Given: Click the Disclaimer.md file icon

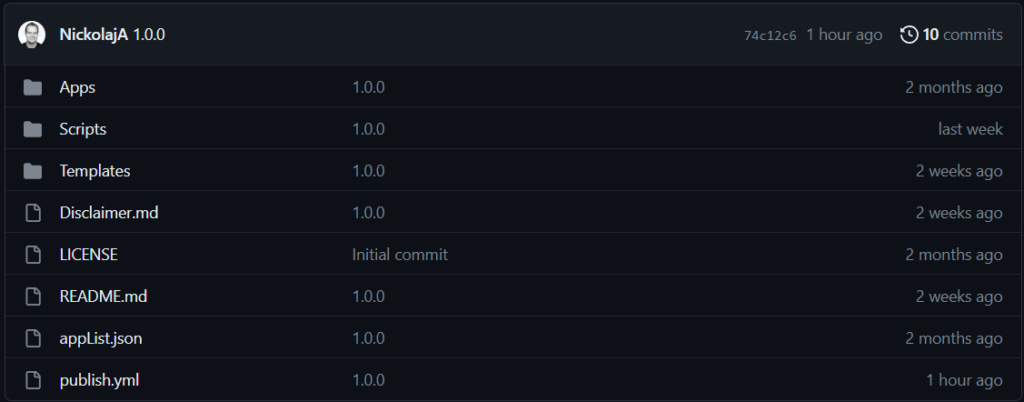Looking at the screenshot, I should point(33,213).
